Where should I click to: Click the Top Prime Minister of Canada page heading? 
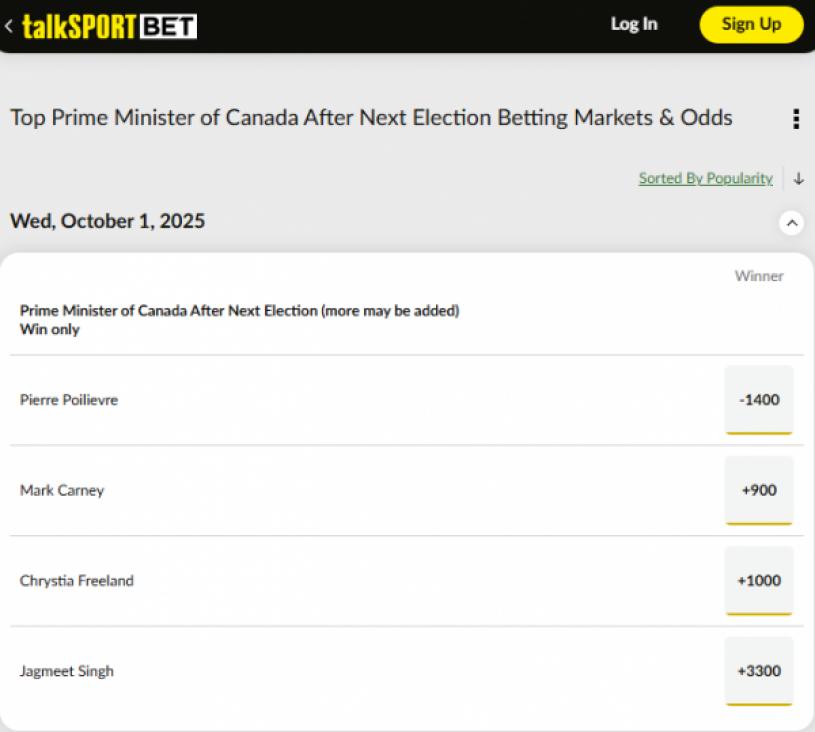[x=371, y=118]
